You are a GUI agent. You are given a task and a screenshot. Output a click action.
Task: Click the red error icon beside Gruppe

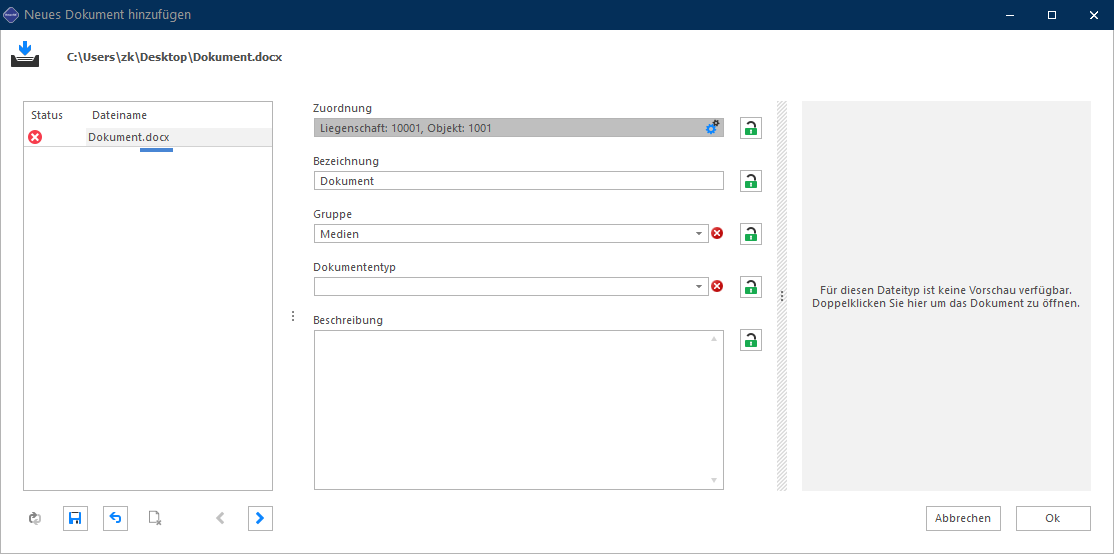717,233
